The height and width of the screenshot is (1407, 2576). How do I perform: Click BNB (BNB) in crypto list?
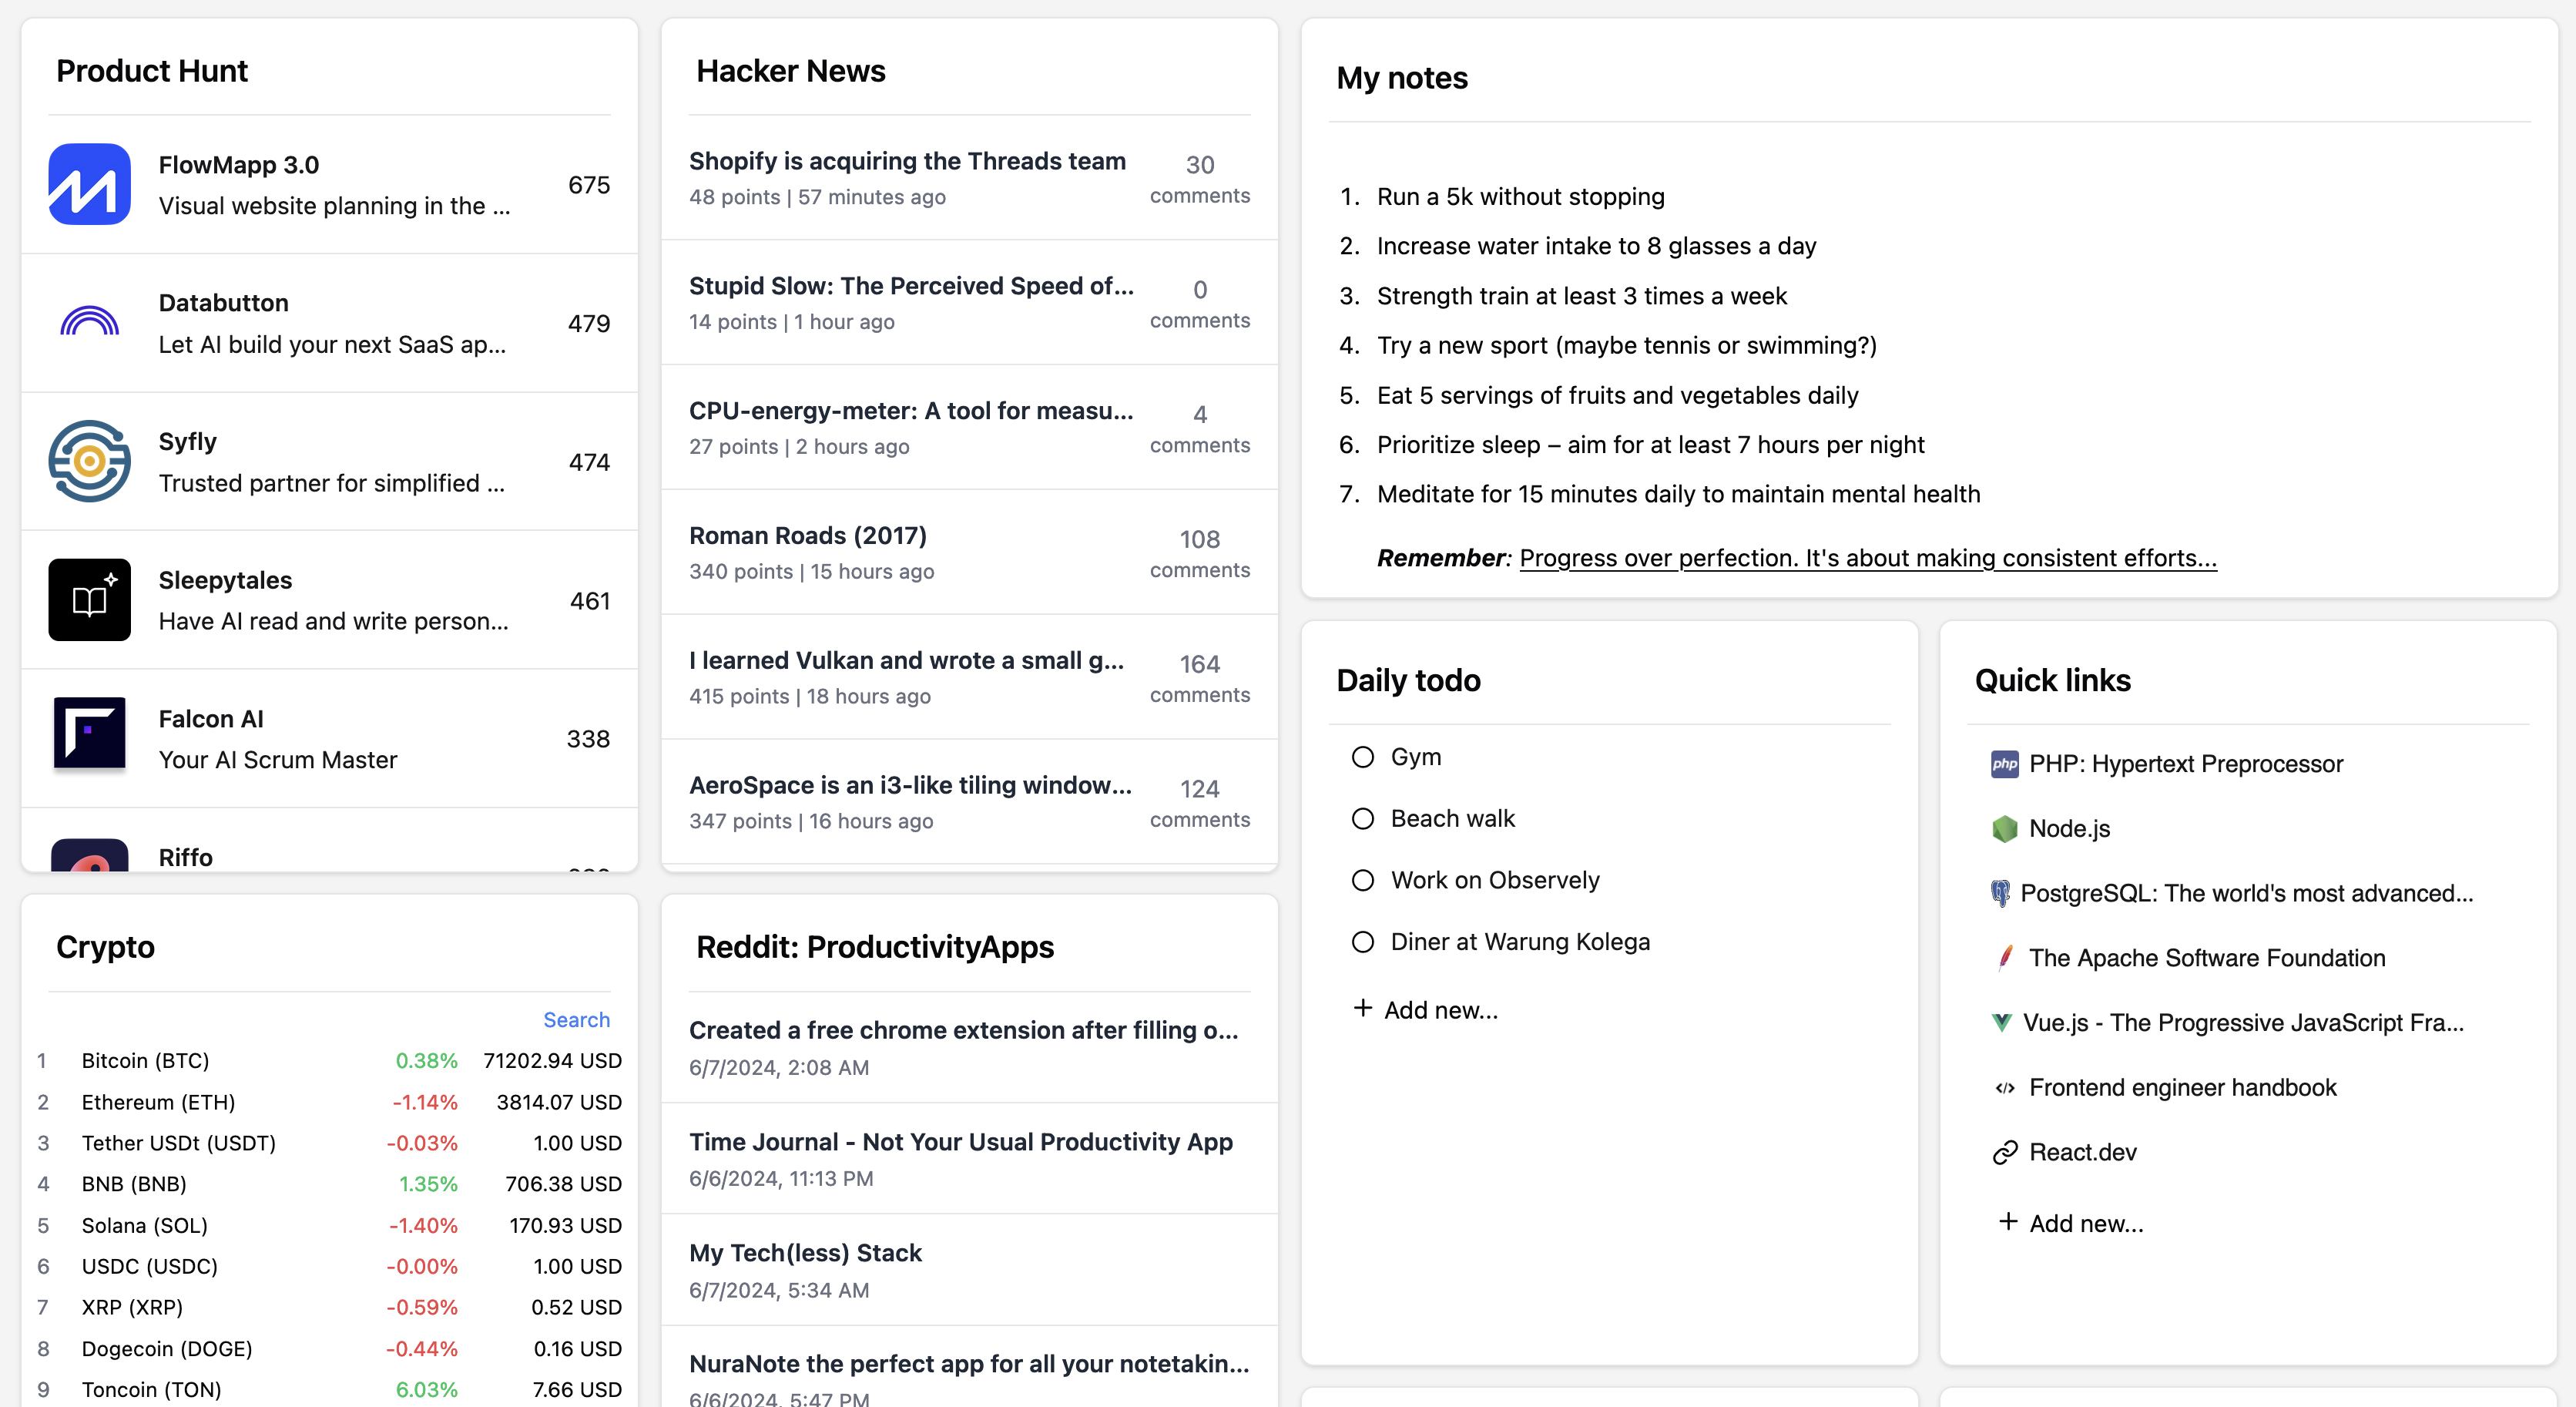pyautogui.click(x=134, y=1184)
